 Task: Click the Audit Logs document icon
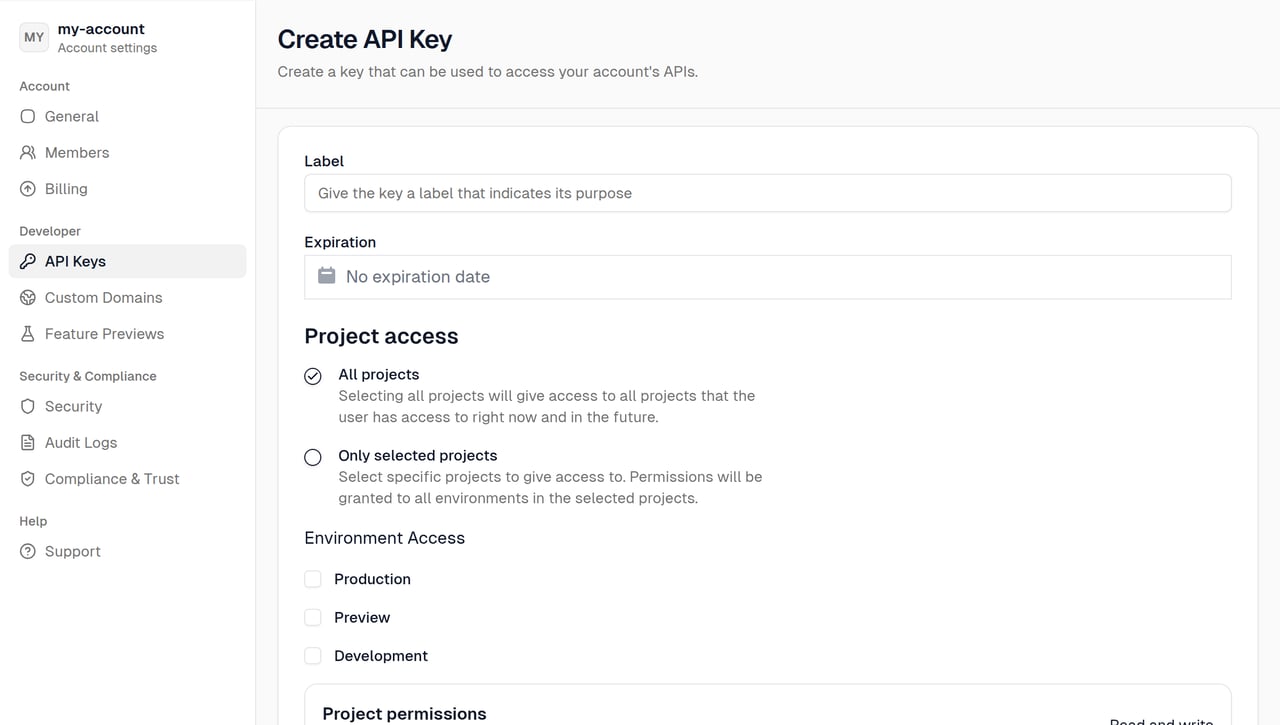click(x=28, y=442)
